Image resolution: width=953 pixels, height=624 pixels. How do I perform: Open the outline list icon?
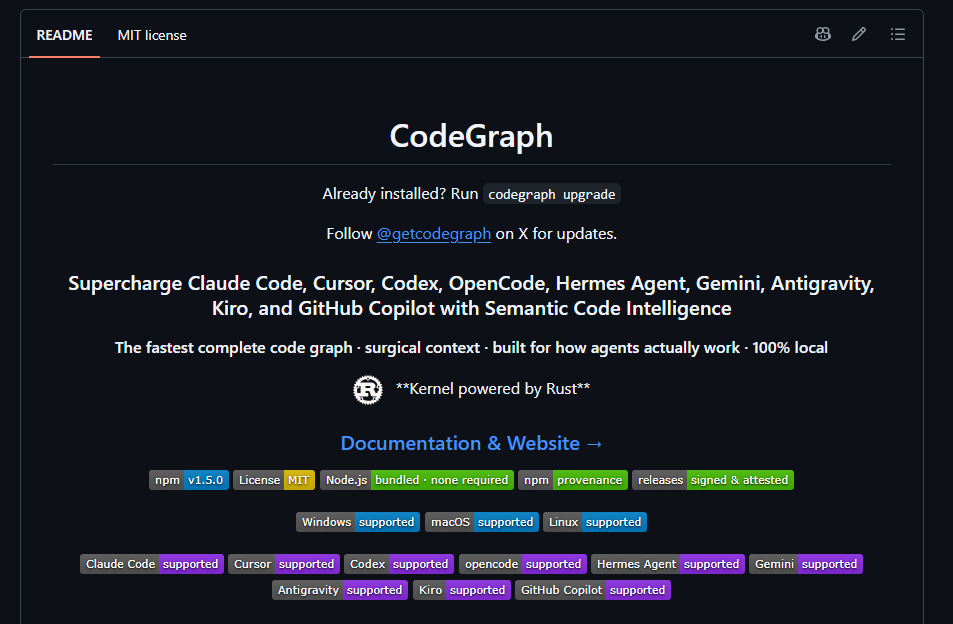(898, 35)
